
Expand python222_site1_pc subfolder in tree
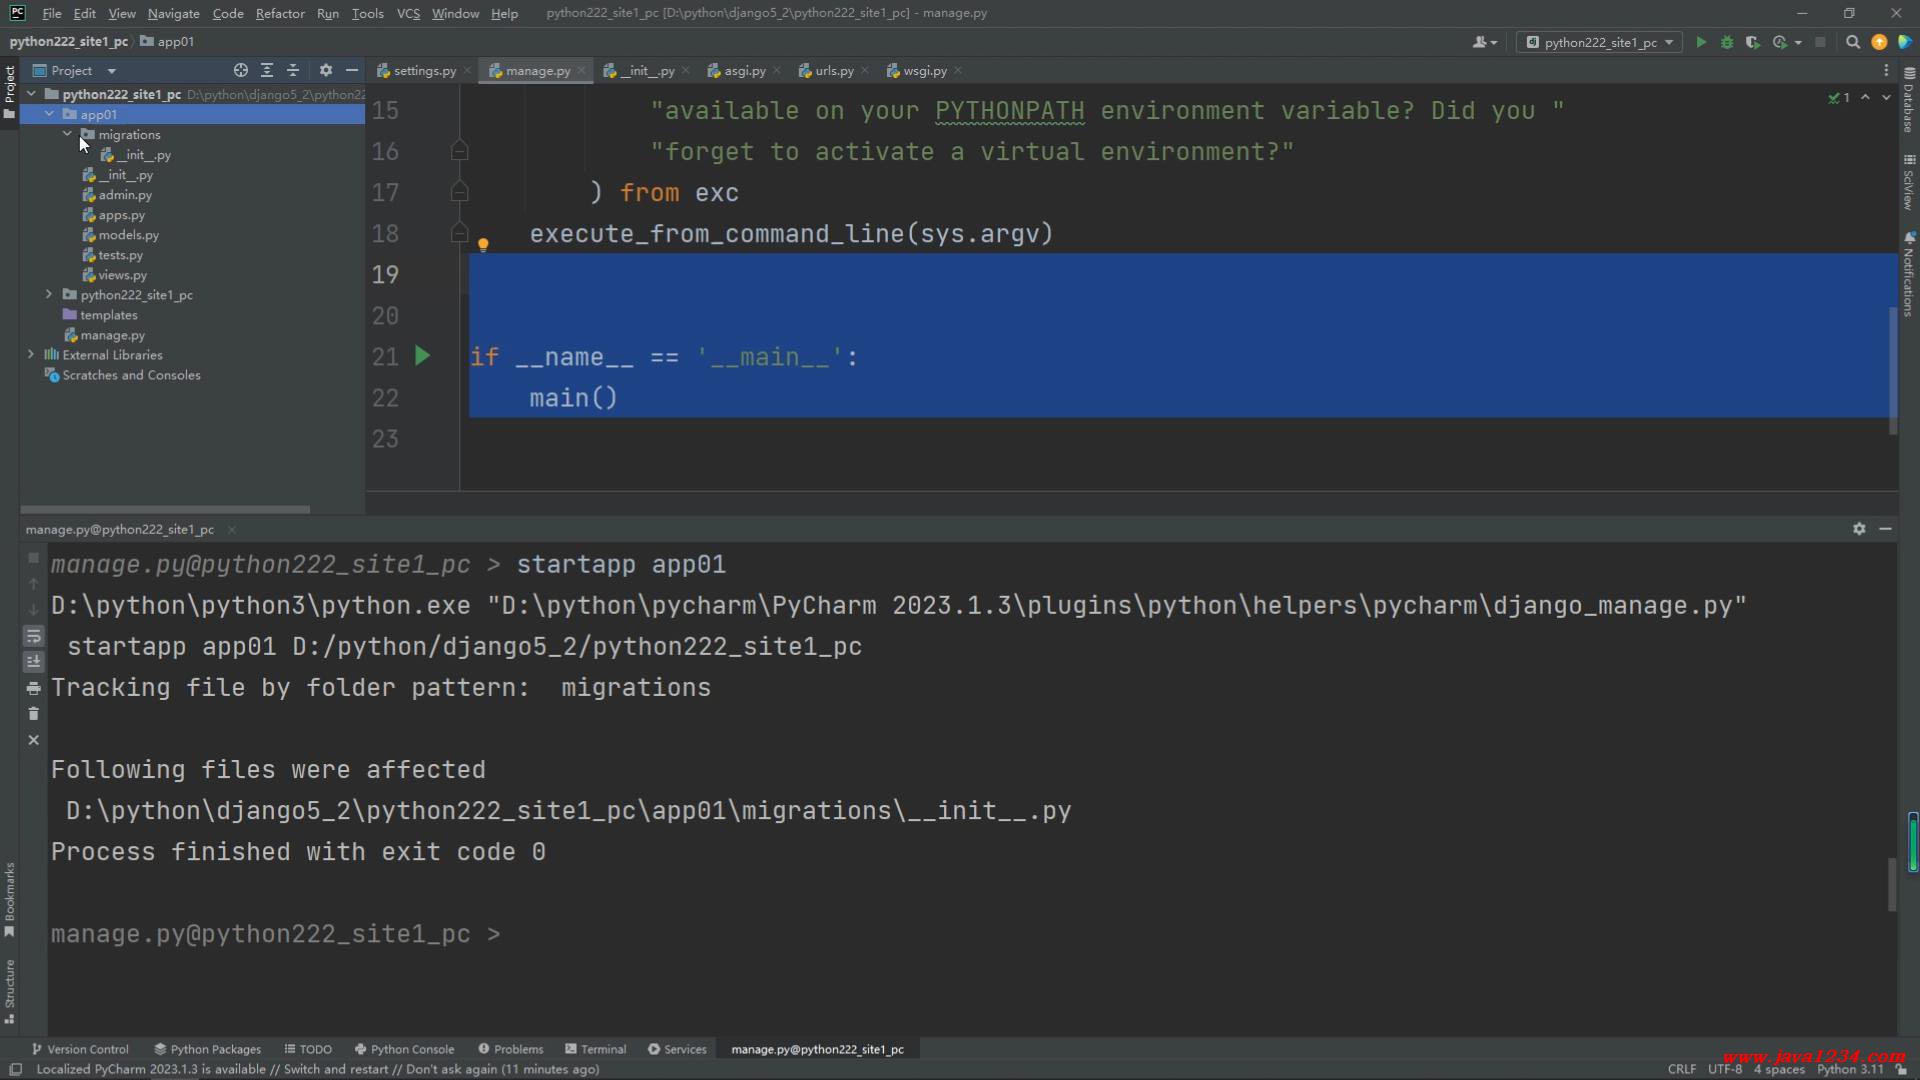[49, 294]
